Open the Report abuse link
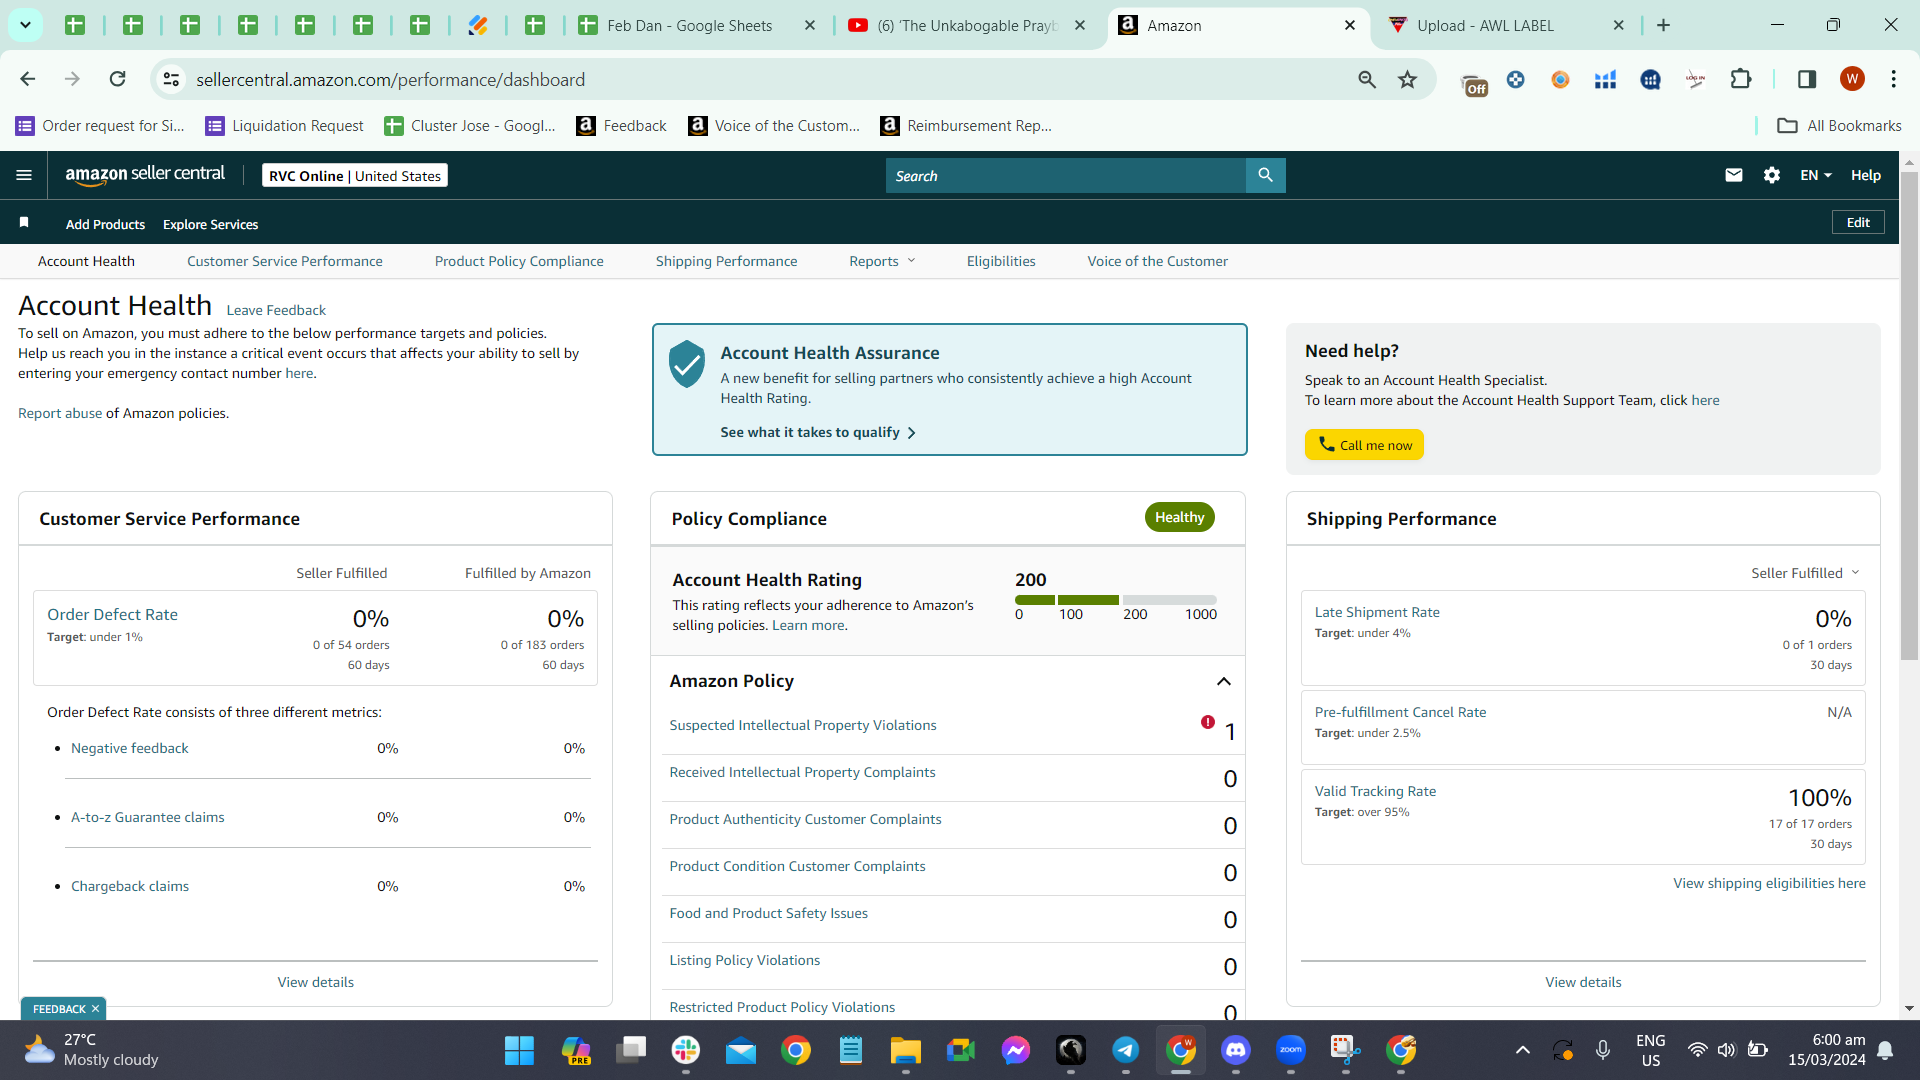1920x1080 pixels. tap(60, 413)
